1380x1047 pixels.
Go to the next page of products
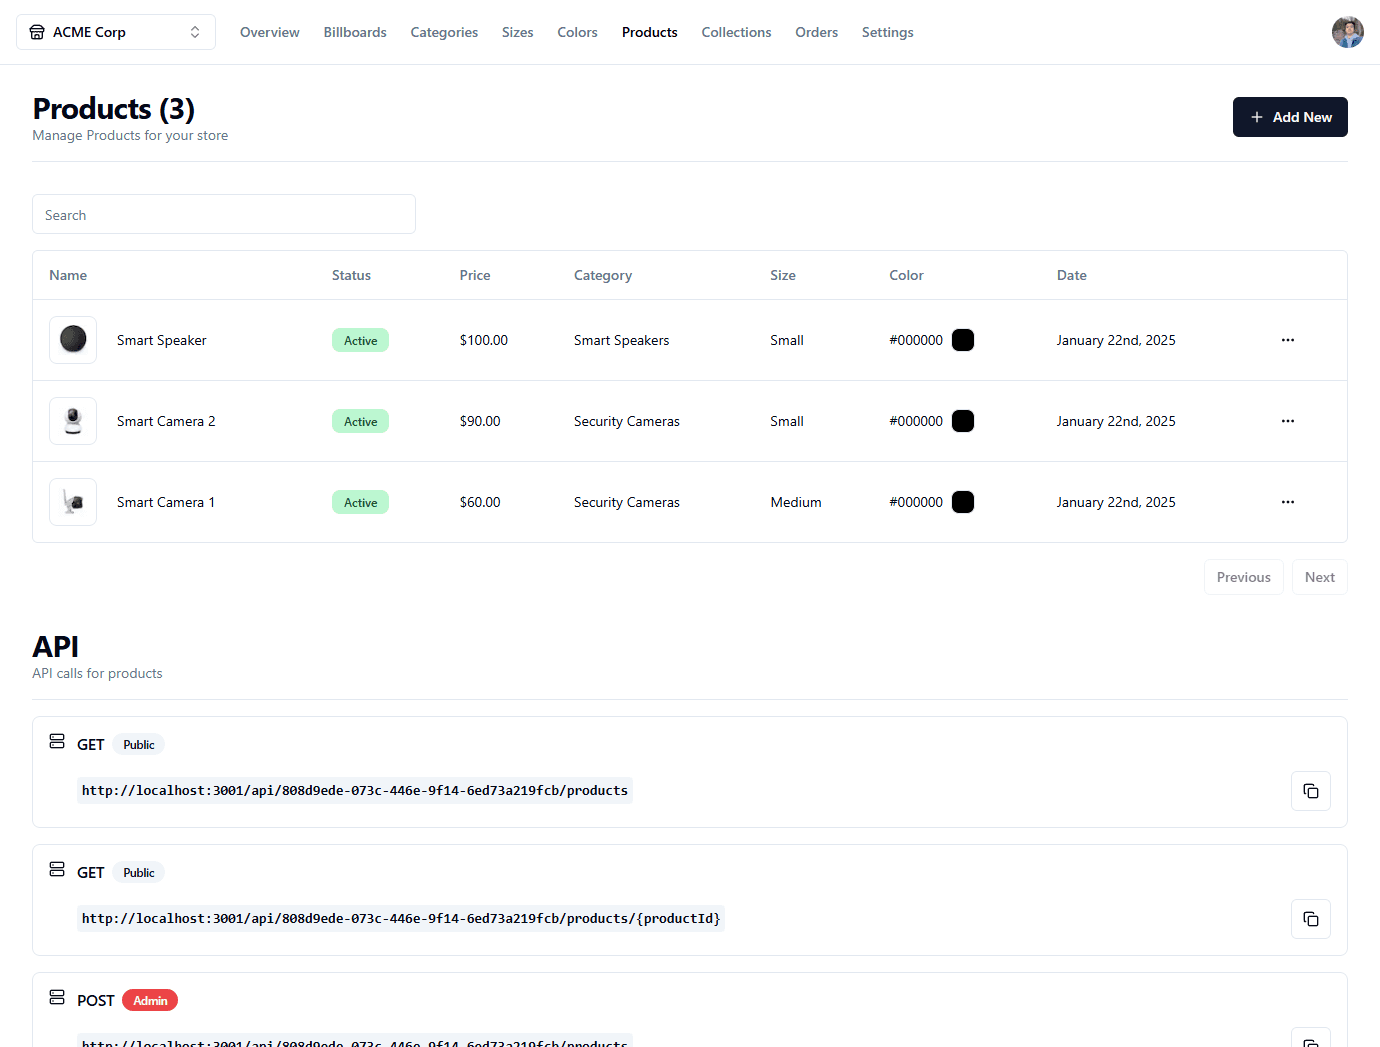1319,577
